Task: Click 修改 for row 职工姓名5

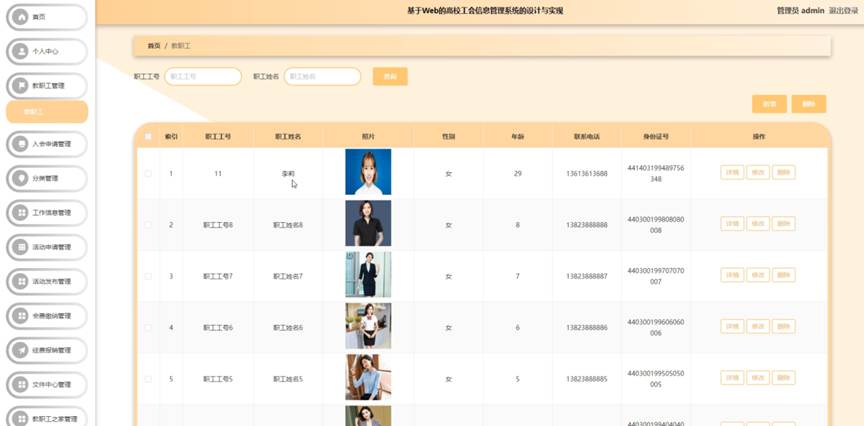Action: [758, 378]
